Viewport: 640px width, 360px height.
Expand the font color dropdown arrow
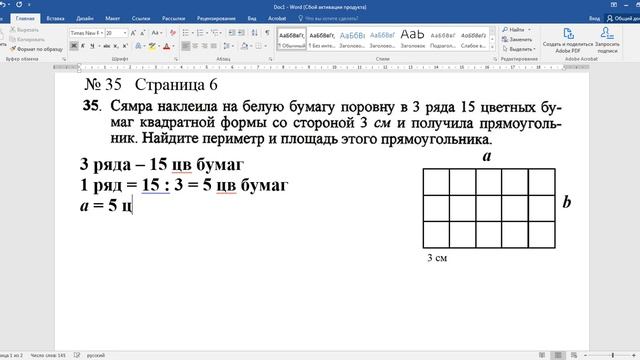pos(173,46)
